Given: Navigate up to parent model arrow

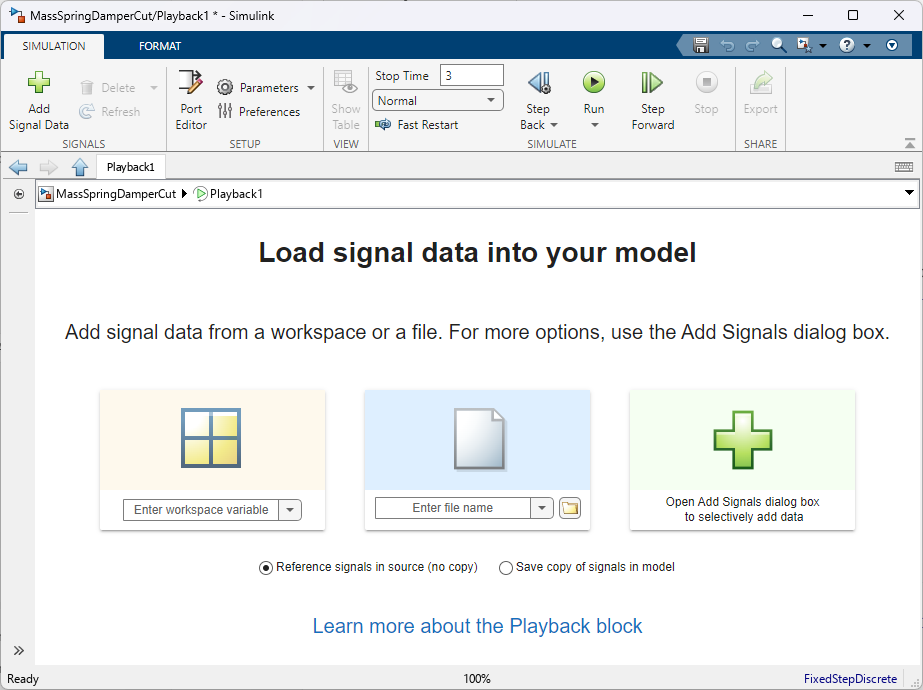Looking at the screenshot, I should [x=80, y=167].
